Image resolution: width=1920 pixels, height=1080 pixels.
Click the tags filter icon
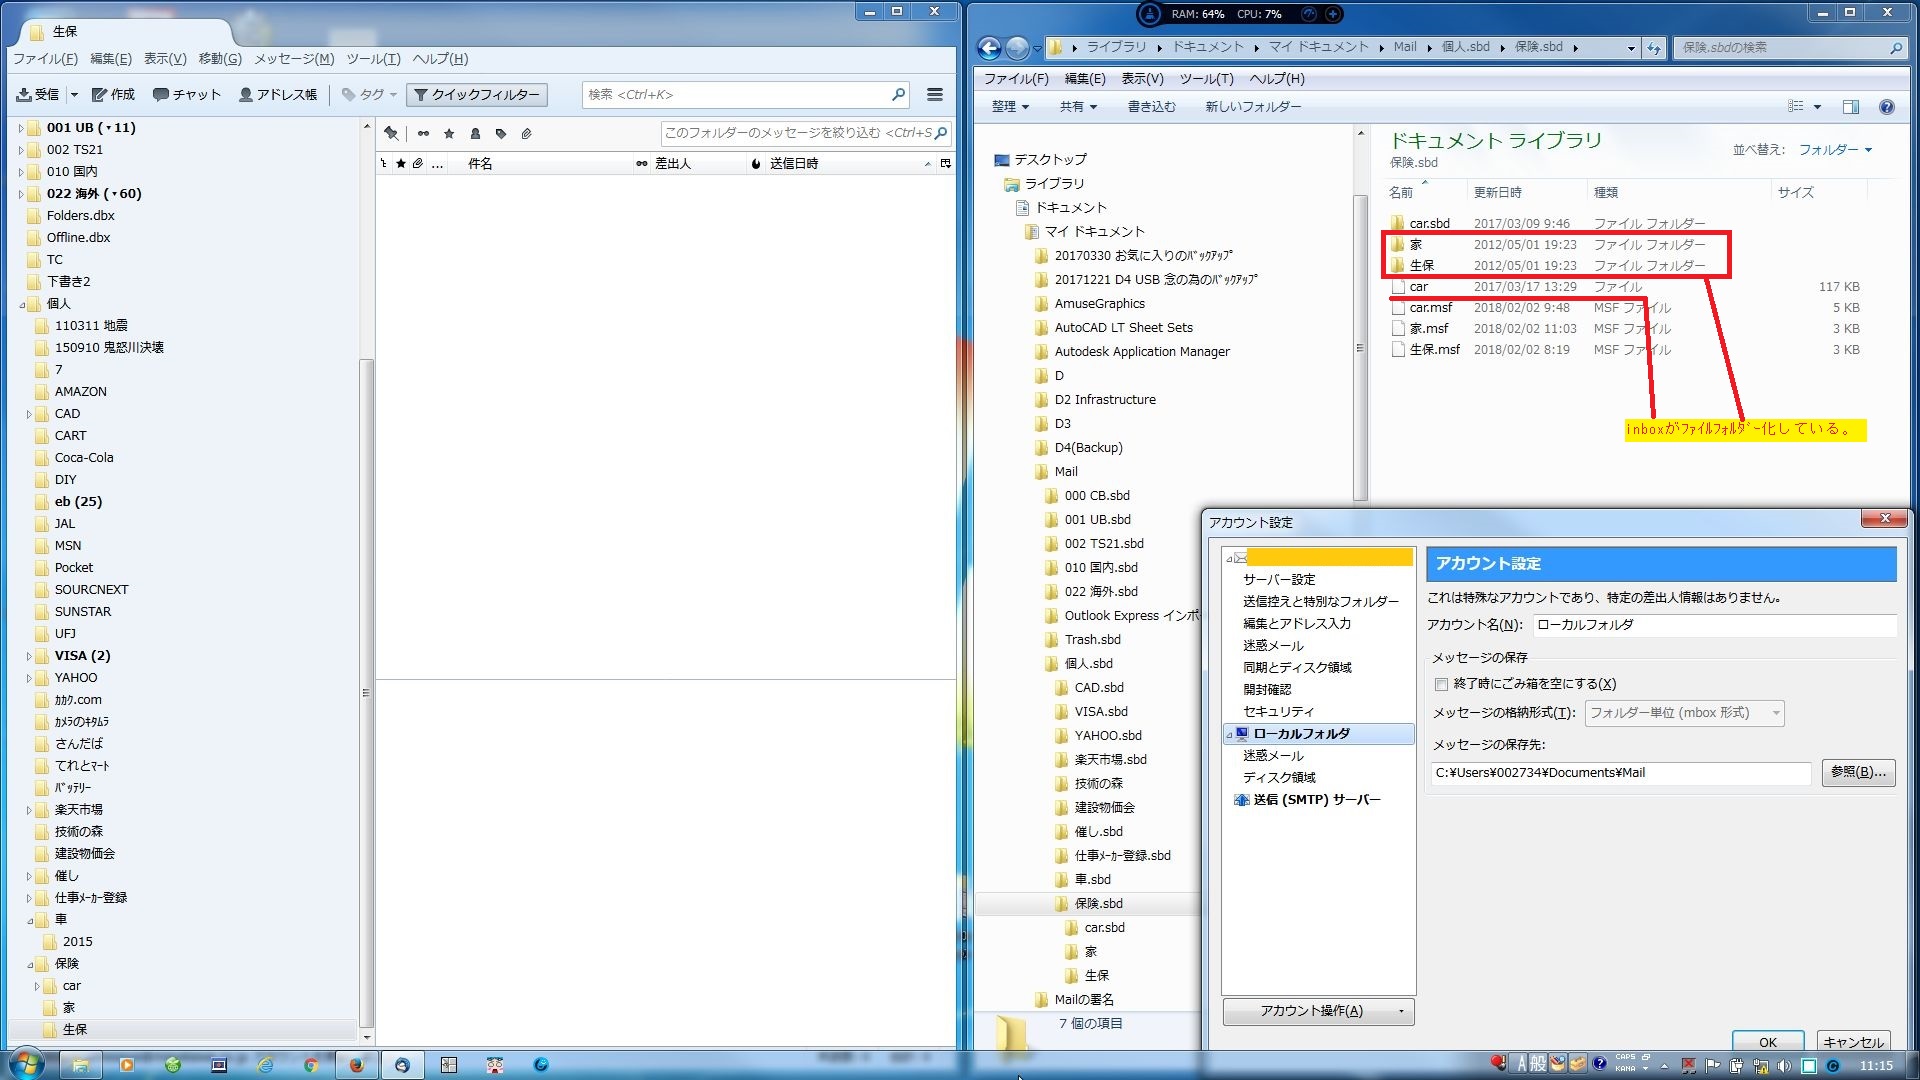point(501,133)
